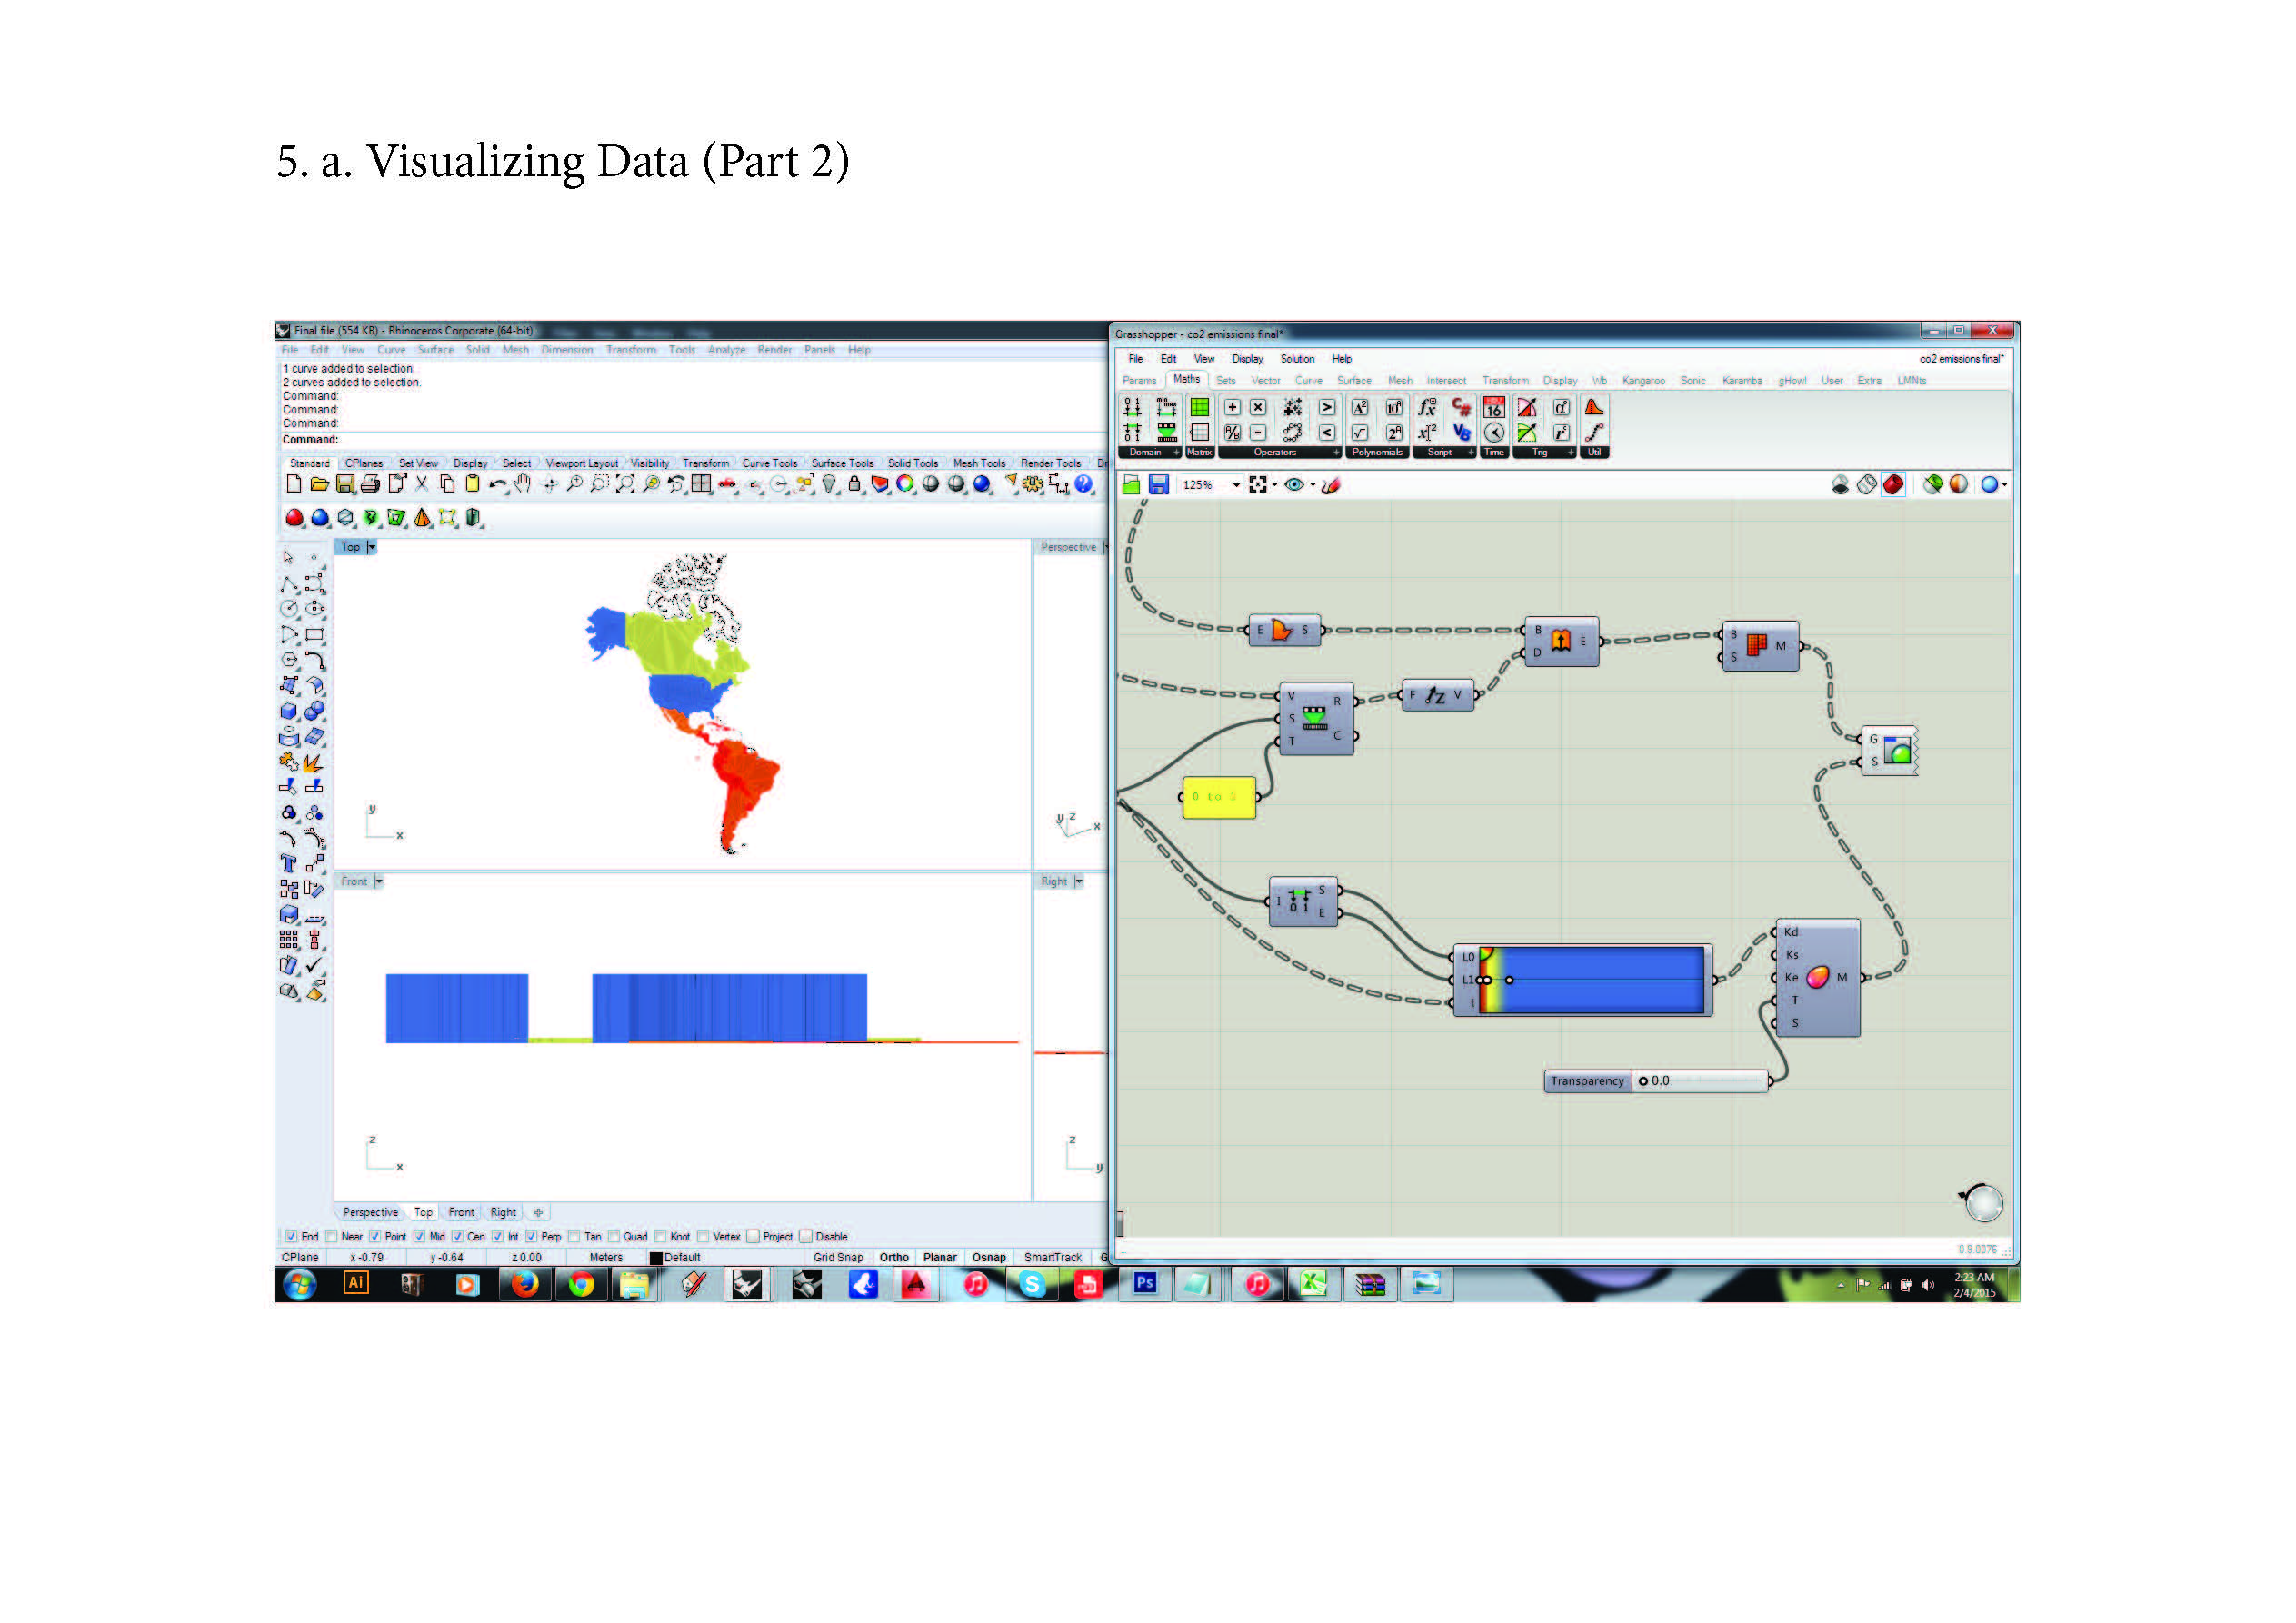Toggle Ortho in the Rhino status bar

[894, 1257]
